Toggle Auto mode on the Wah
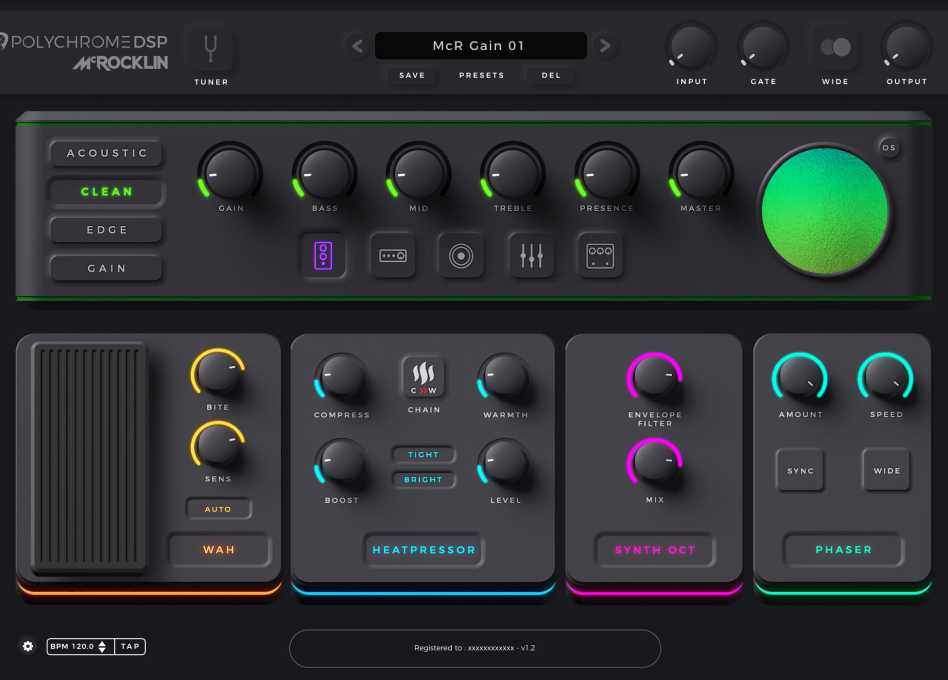 coord(218,508)
